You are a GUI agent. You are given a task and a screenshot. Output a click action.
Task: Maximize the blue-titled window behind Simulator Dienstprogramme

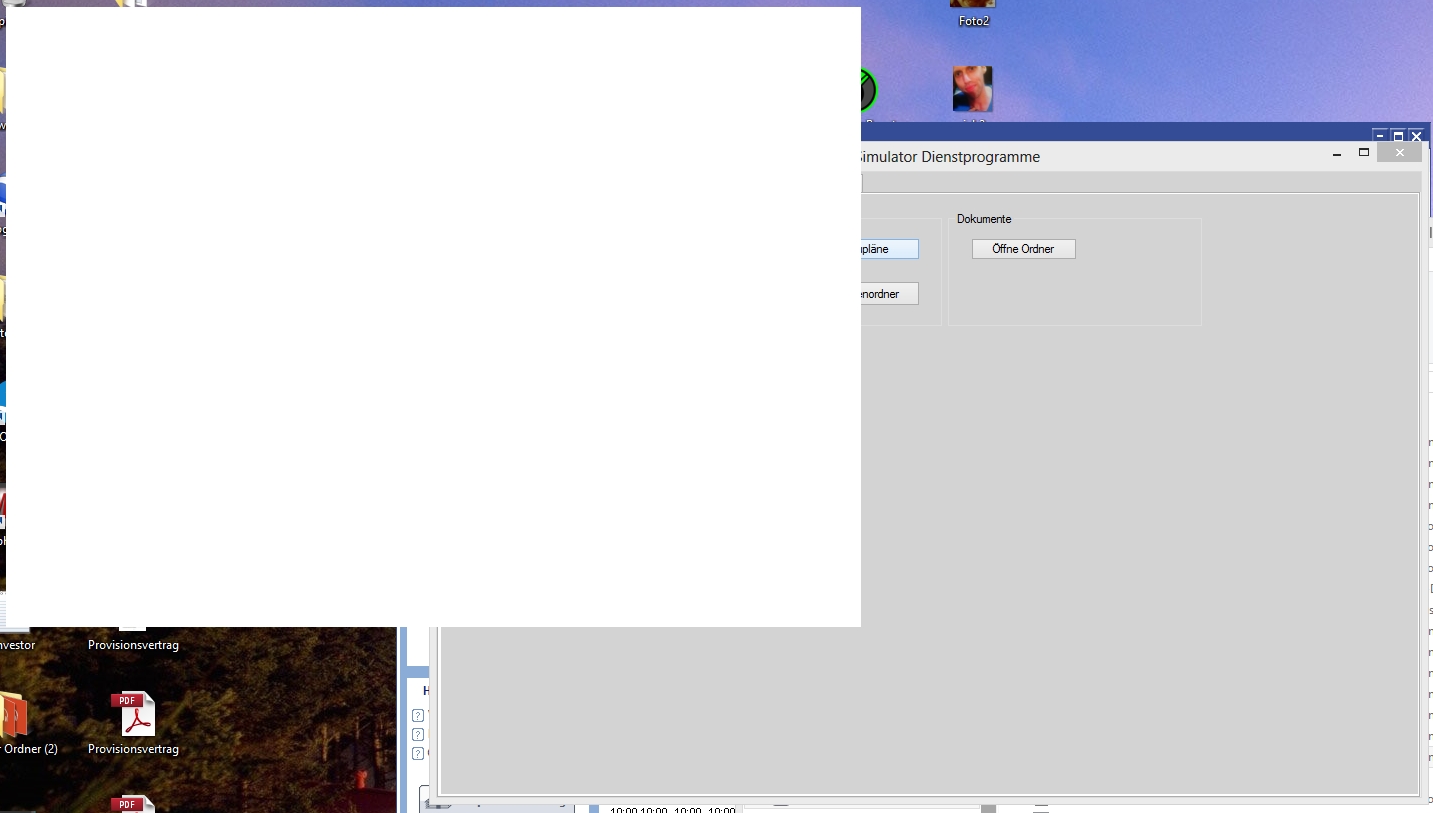click(1398, 136)
